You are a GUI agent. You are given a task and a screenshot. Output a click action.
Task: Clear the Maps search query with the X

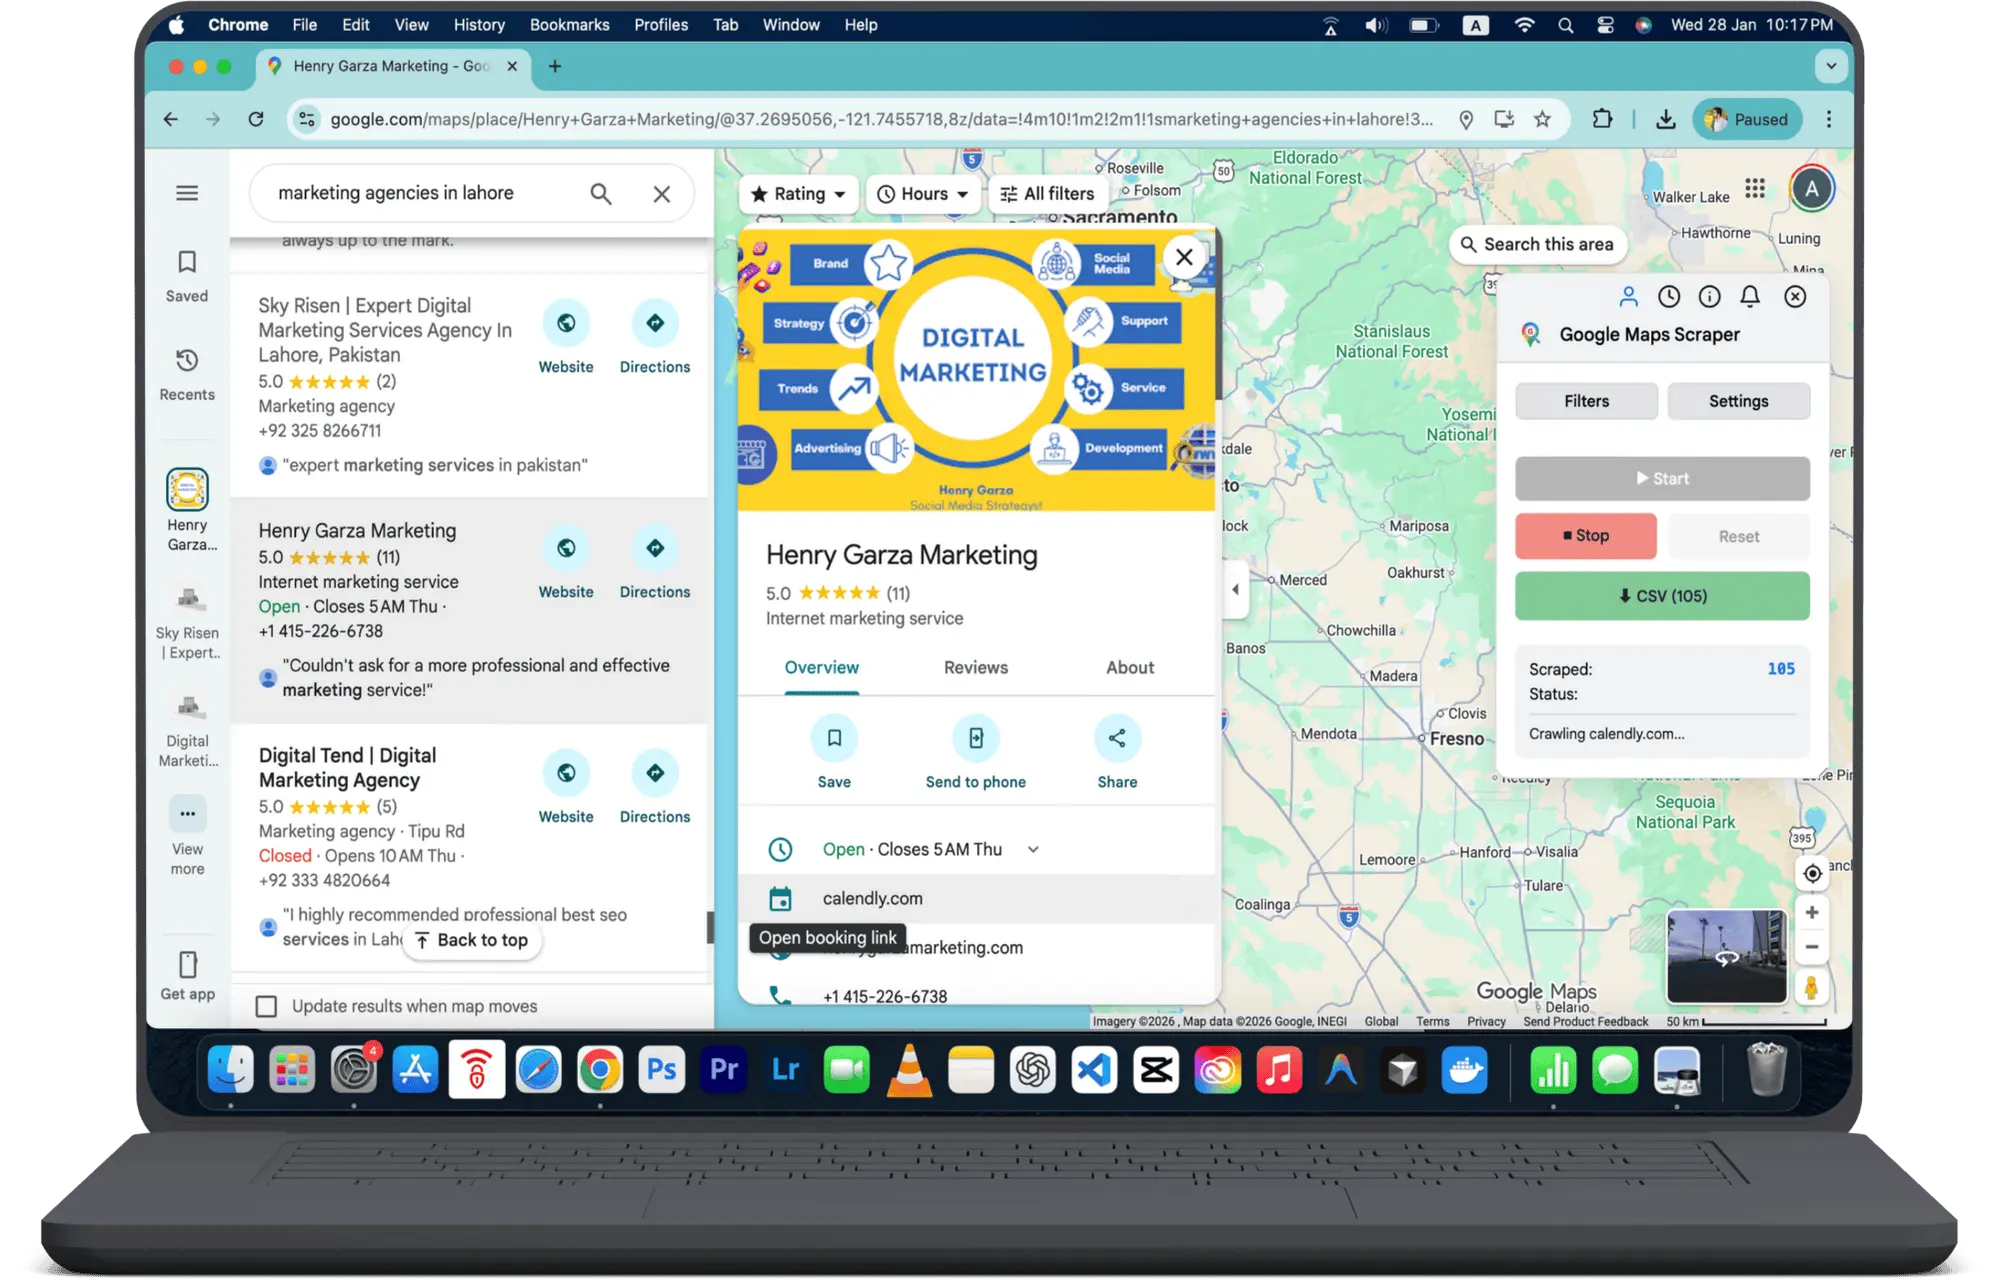(661, 194)
